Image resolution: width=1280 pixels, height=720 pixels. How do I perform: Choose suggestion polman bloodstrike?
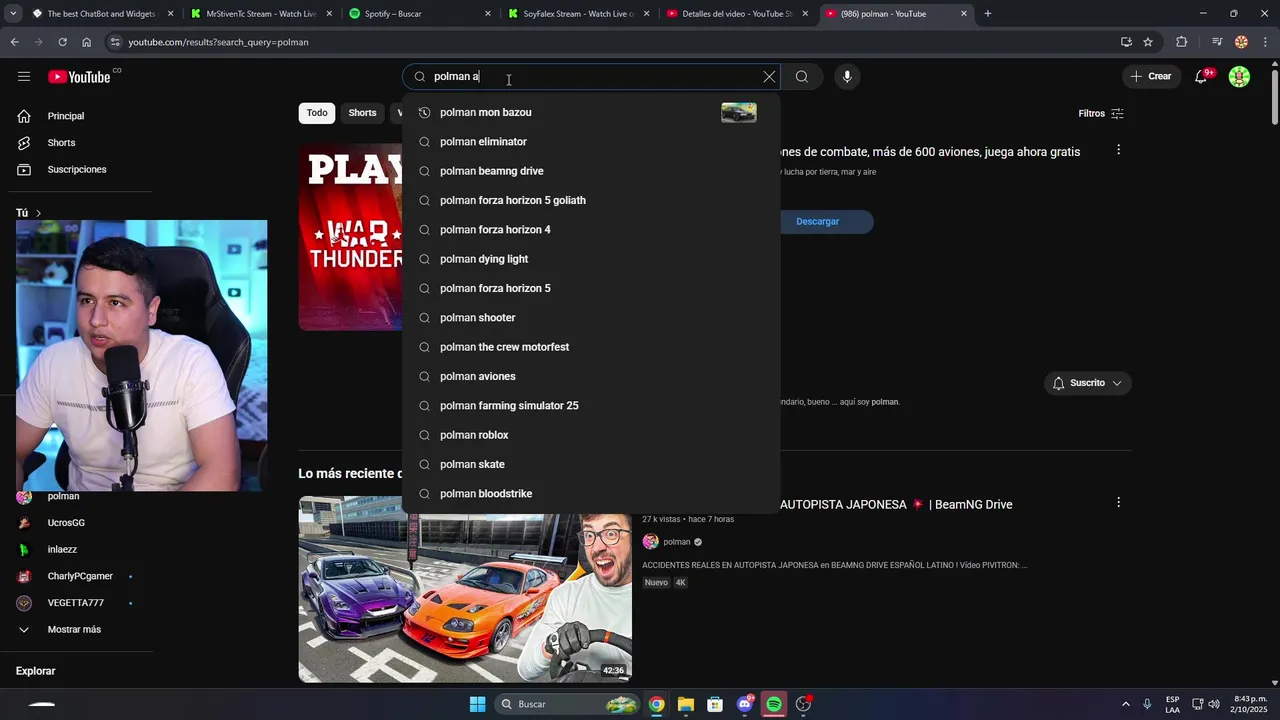tap(591, 494)
